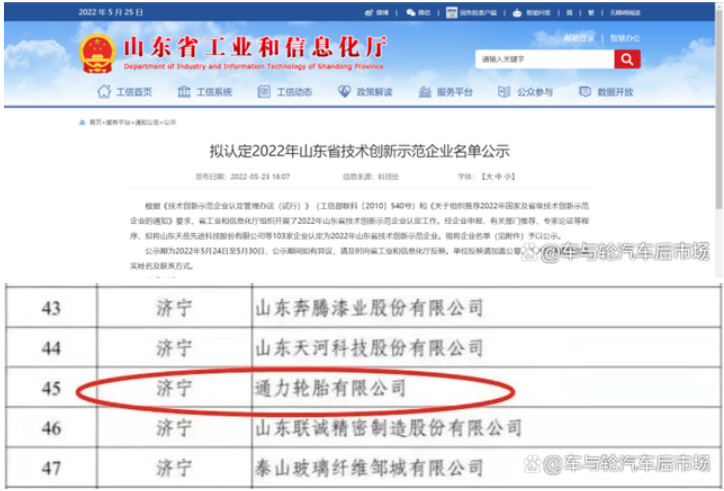Click row number 46 cell
Image resolution: width=724 pixels, height=491 pixels.
(51, 428)
